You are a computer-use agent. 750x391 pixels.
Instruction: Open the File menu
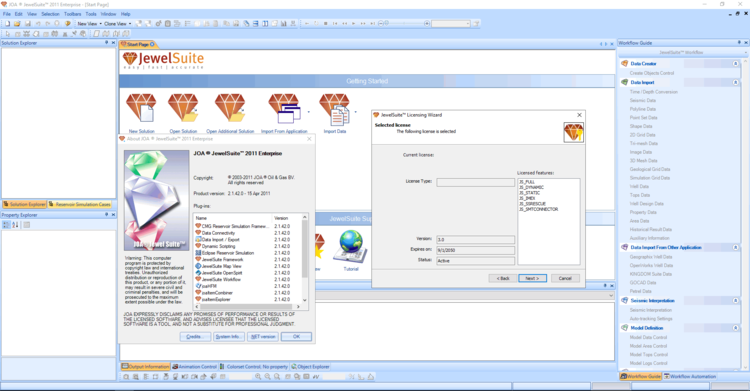coord(7,14)
